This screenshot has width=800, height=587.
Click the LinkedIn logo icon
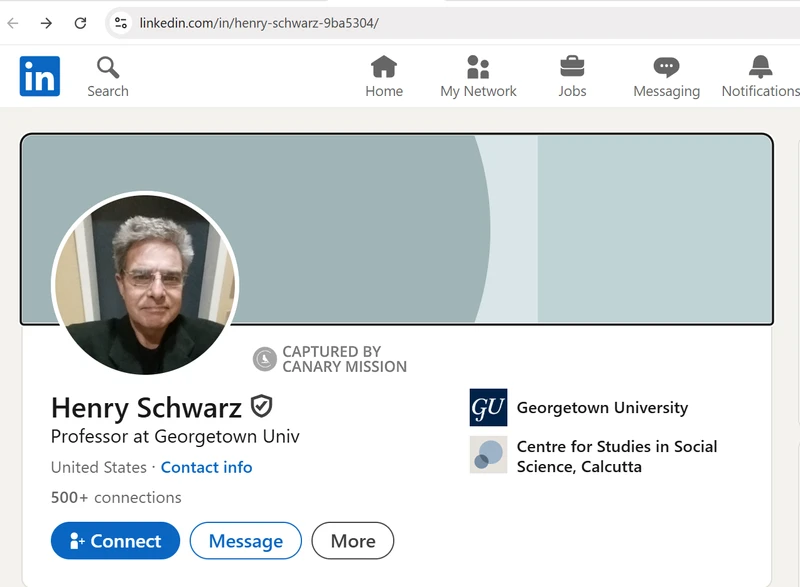[x=40, y=76]
